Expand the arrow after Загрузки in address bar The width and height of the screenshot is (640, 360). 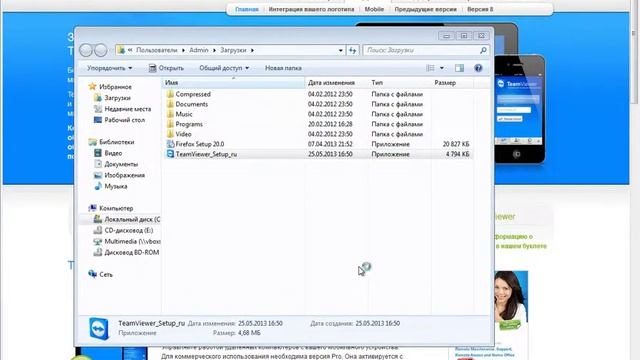(x=252, y=50)
